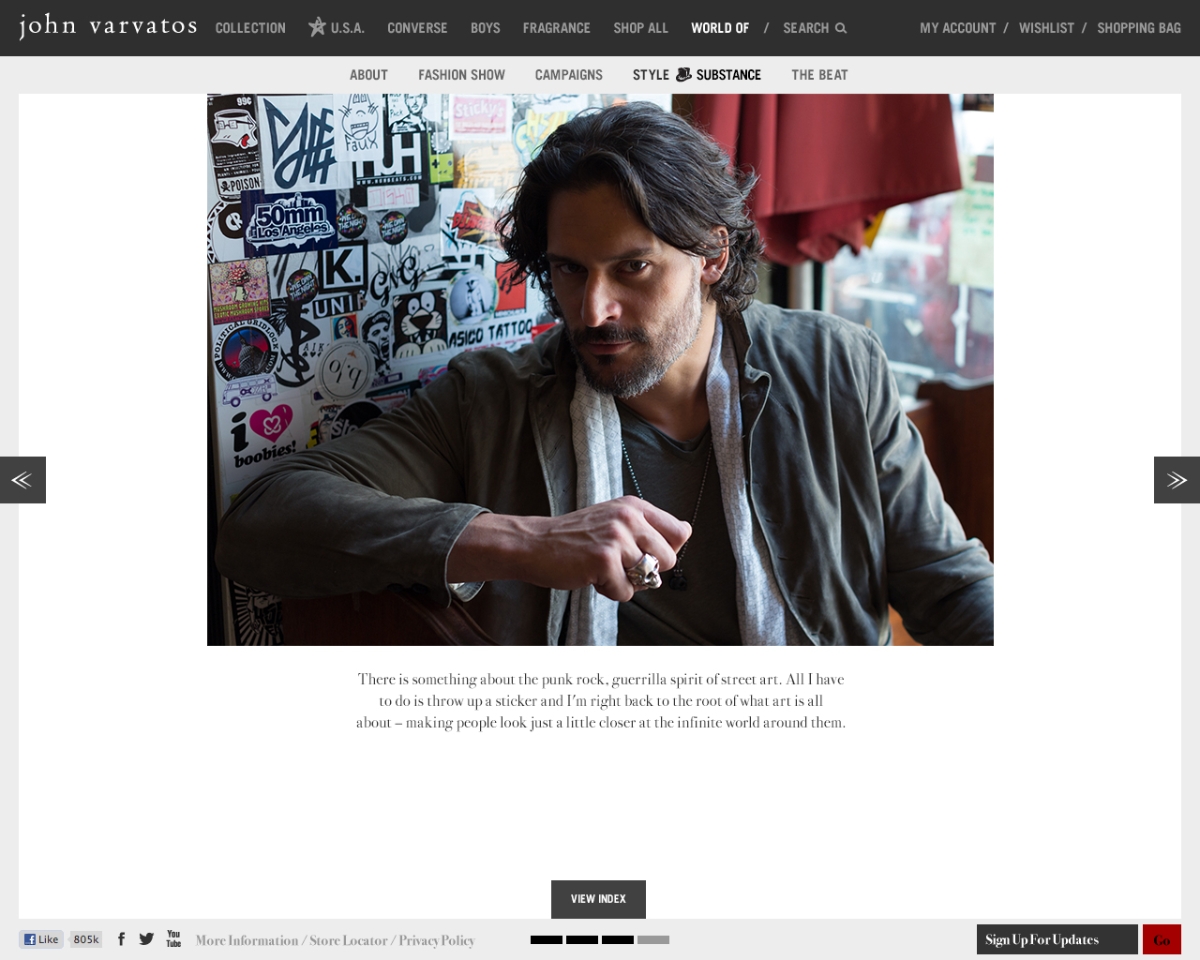Open the Boys menu

pos(485,28)
